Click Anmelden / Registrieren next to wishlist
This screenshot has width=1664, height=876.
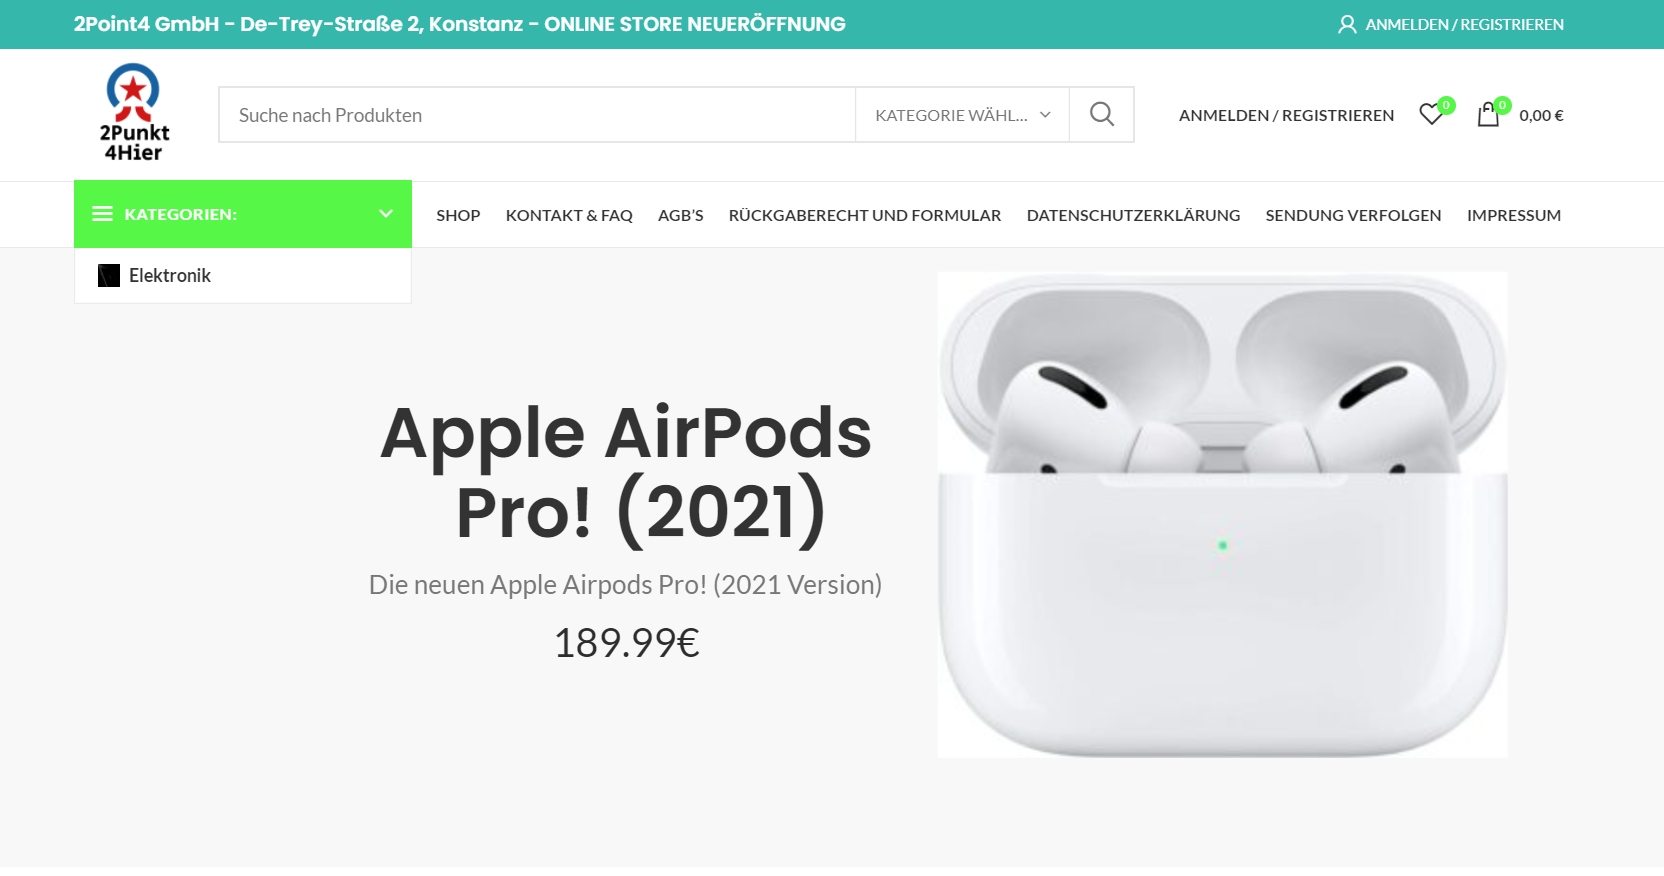pos(1286,115)
